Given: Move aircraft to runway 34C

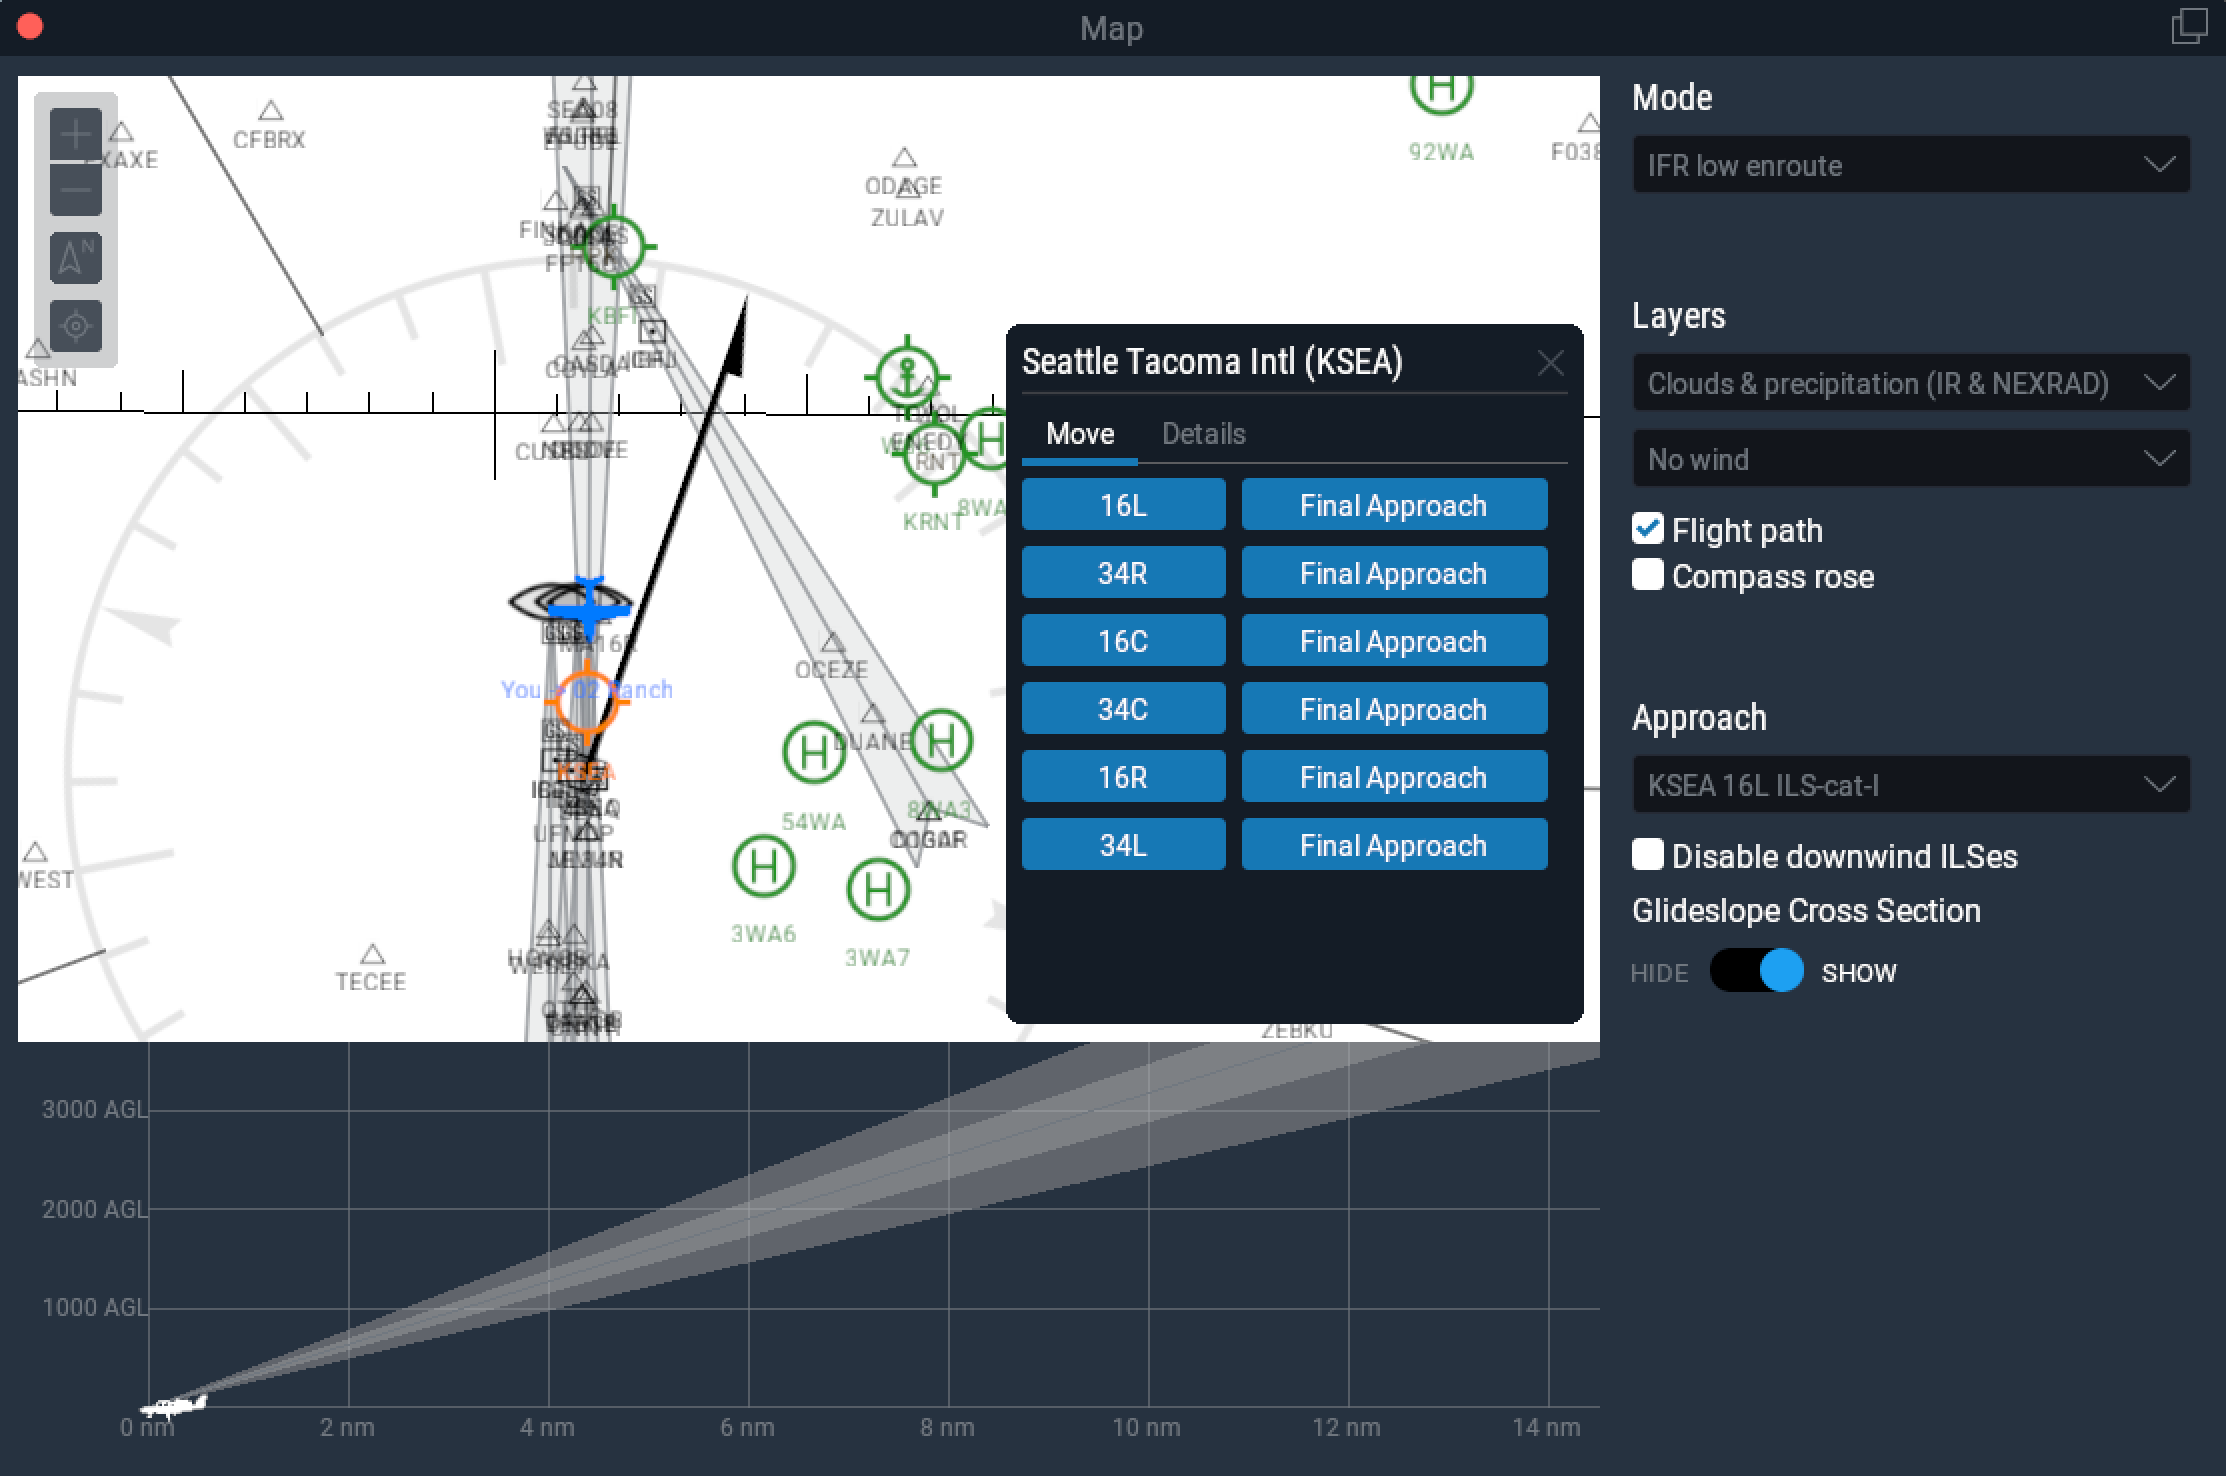Looking at the screenshot, I should pos(1123,709).
